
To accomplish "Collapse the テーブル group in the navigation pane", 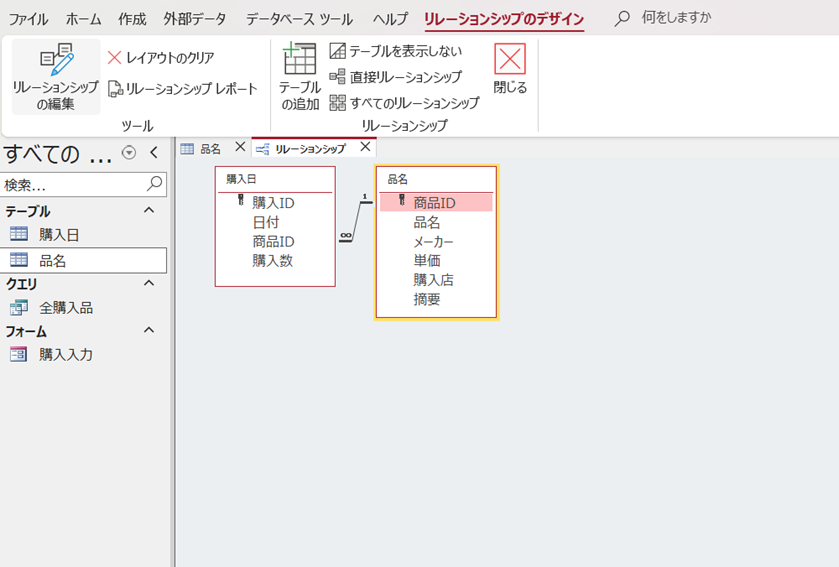I will (x=149, y=211).
